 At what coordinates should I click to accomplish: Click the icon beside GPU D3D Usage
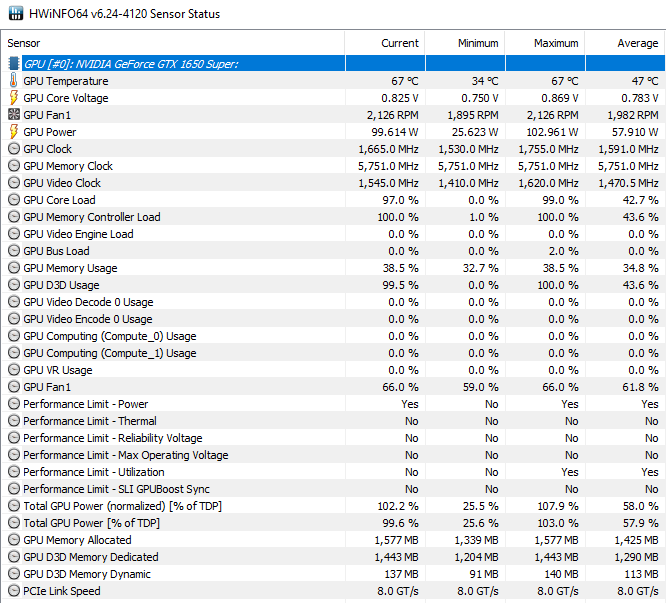coord(14,285)
